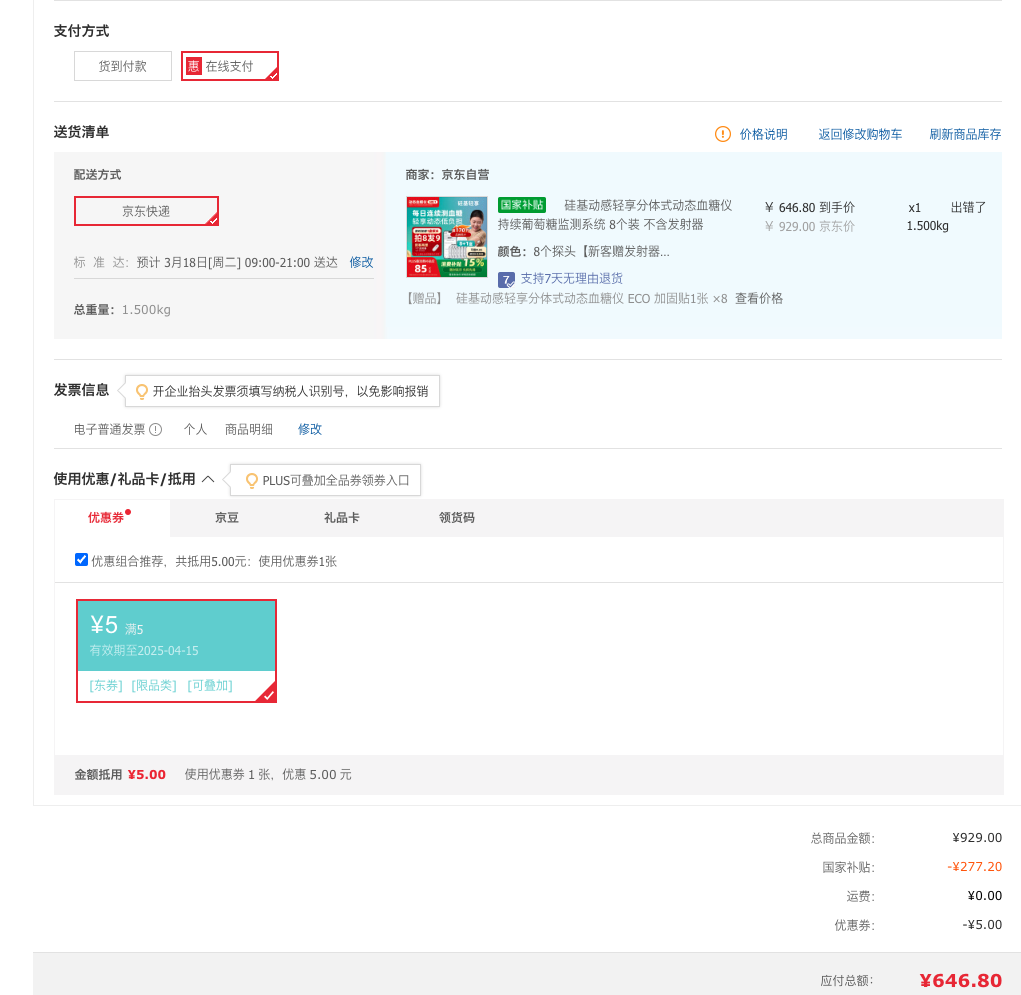This screenshot has width=1021, height=995.
Task: Open 价格说明 link
Action: (763, 134)
